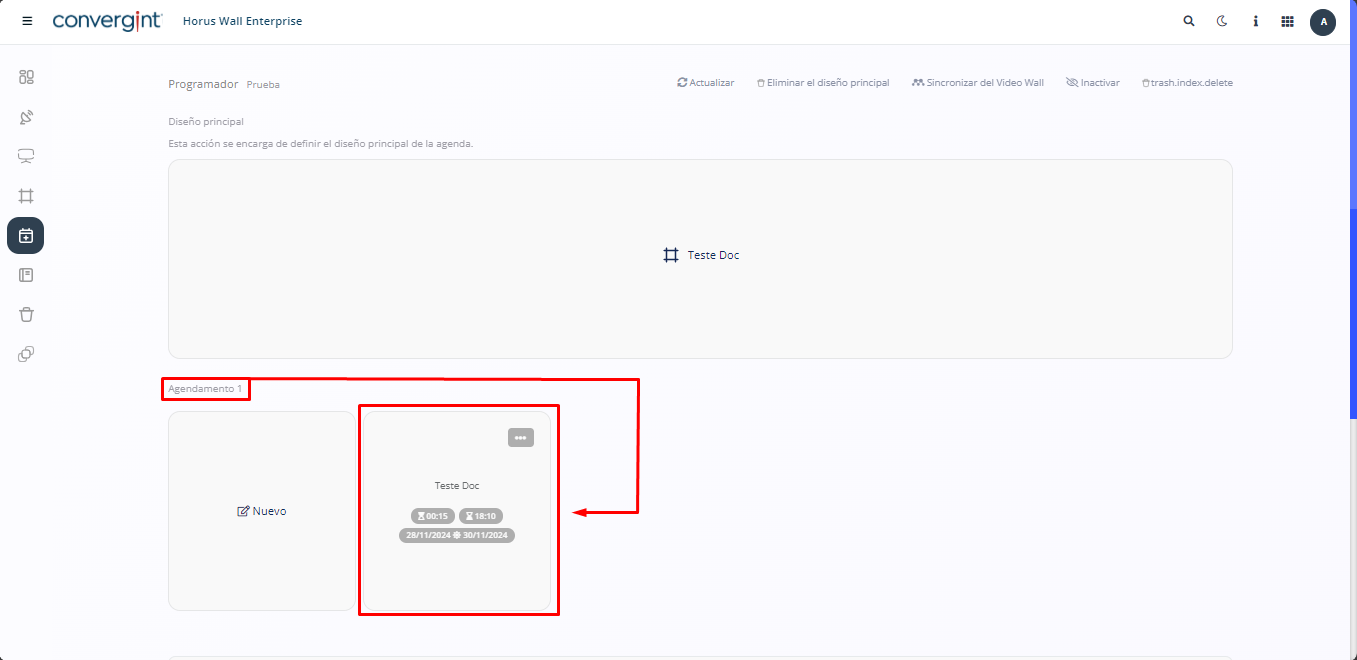Open the user avatar menu
This screenshot has height=660, width=1357.
[1323, 22]
